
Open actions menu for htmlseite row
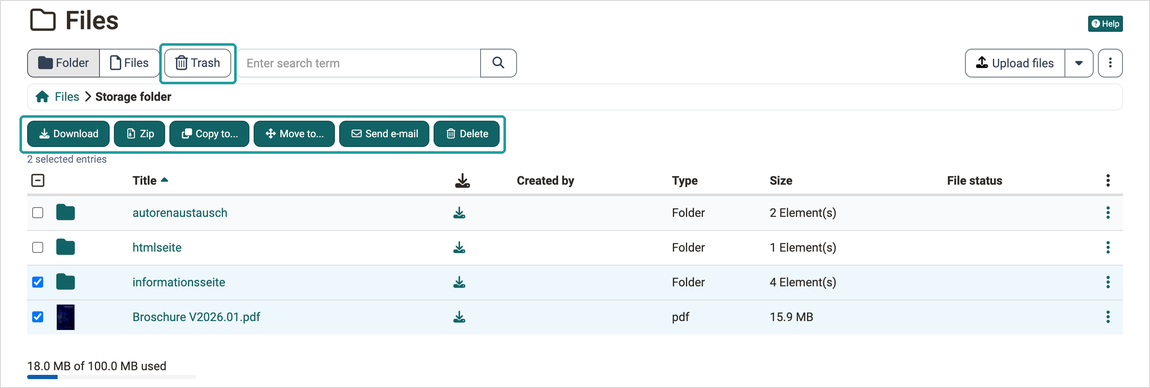pos(1107,247)
